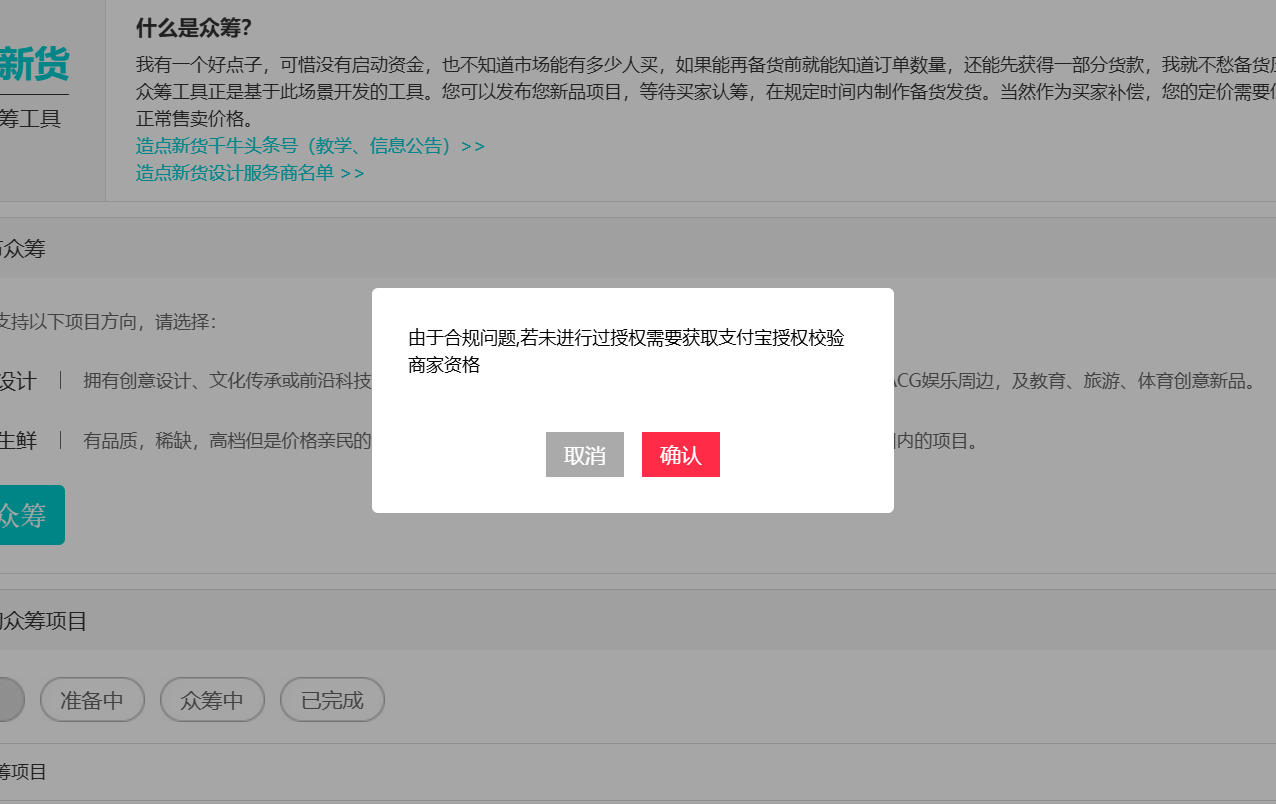Click the >> arrow after 千牛头条号 link
The image size is (1276, 804).
pos(472,146)
